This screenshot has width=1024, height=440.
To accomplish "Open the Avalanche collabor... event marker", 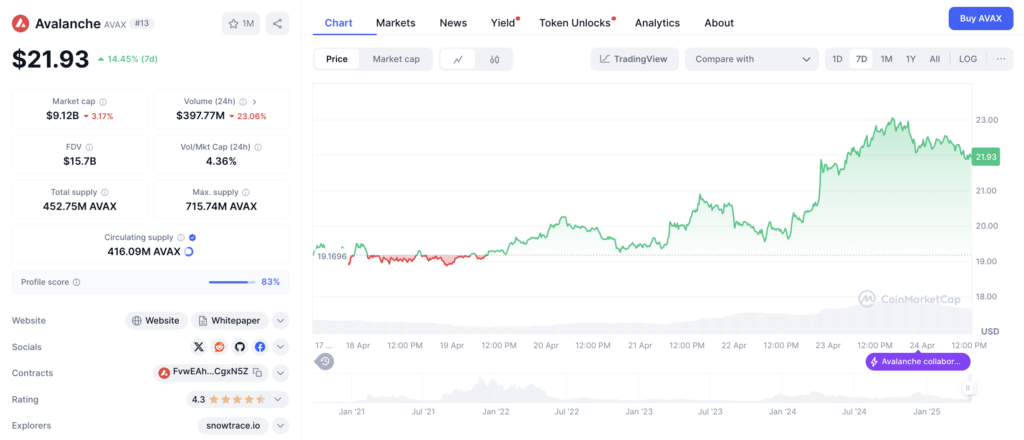I will tap(918, 362).
